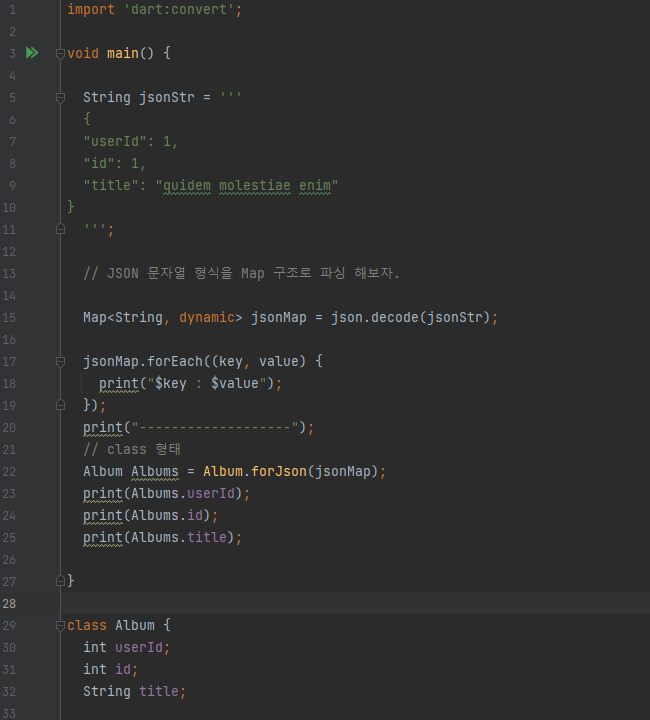The width and height of the screenshot is (650, 720).
Task: Click the fold end marker on line 19
Action: 60,405
